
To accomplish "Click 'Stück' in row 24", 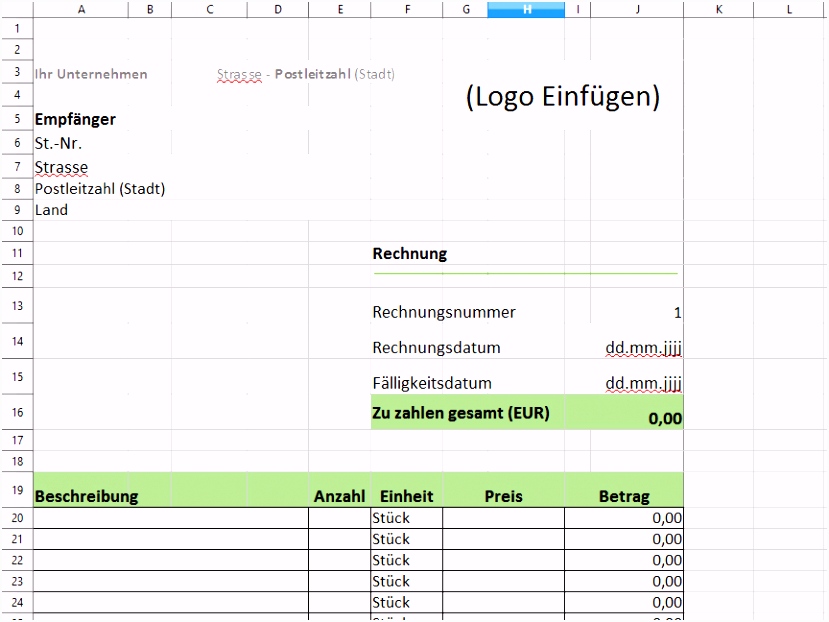I will click(x=391, y=602).
